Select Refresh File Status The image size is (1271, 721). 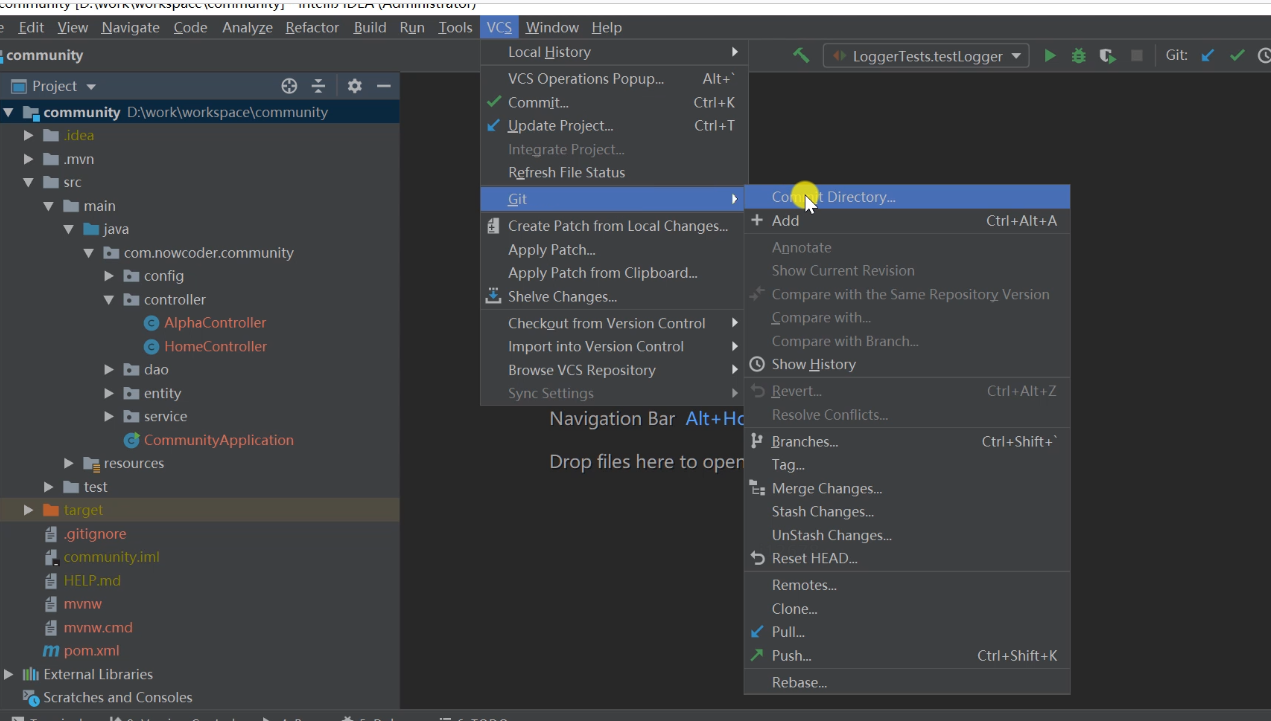coord(614,172)
